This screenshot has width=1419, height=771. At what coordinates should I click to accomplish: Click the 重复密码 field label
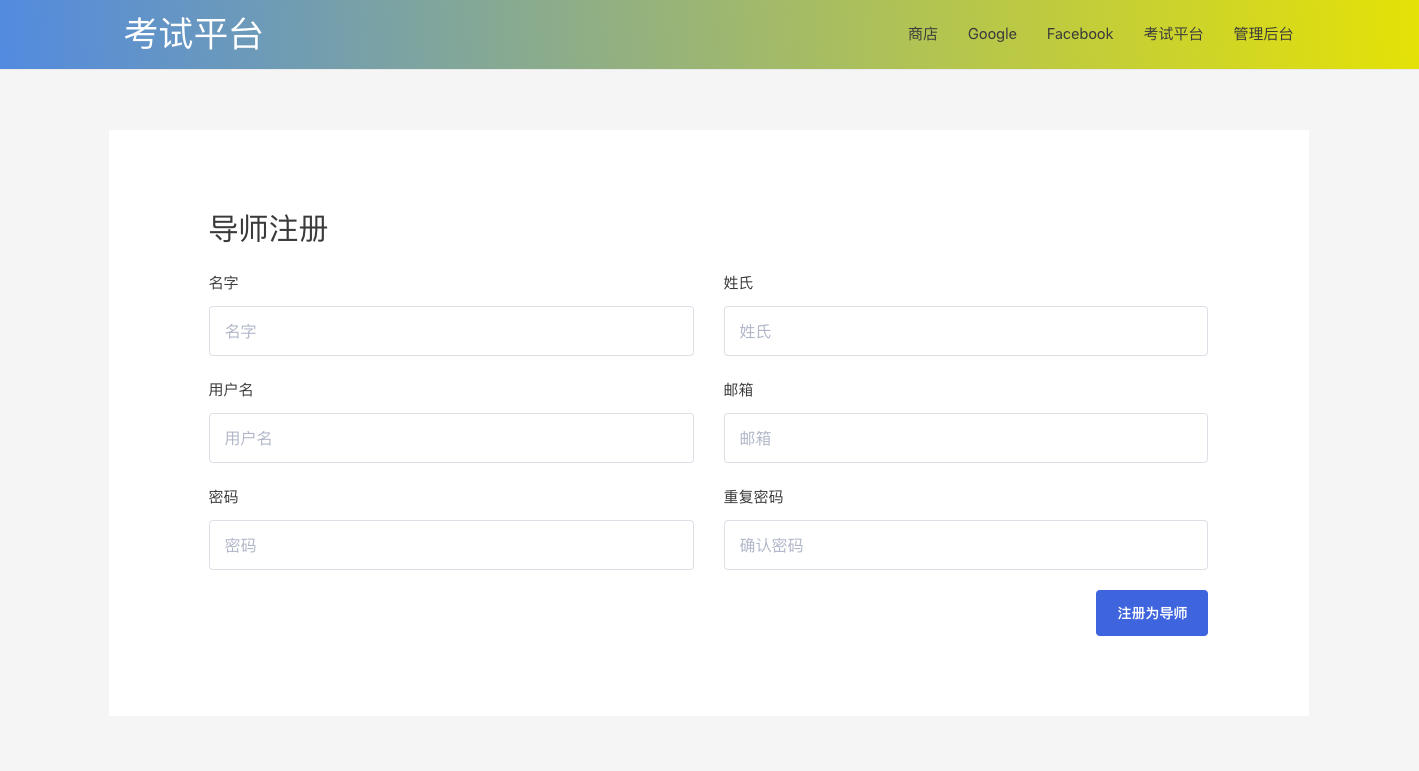point(753,497)
